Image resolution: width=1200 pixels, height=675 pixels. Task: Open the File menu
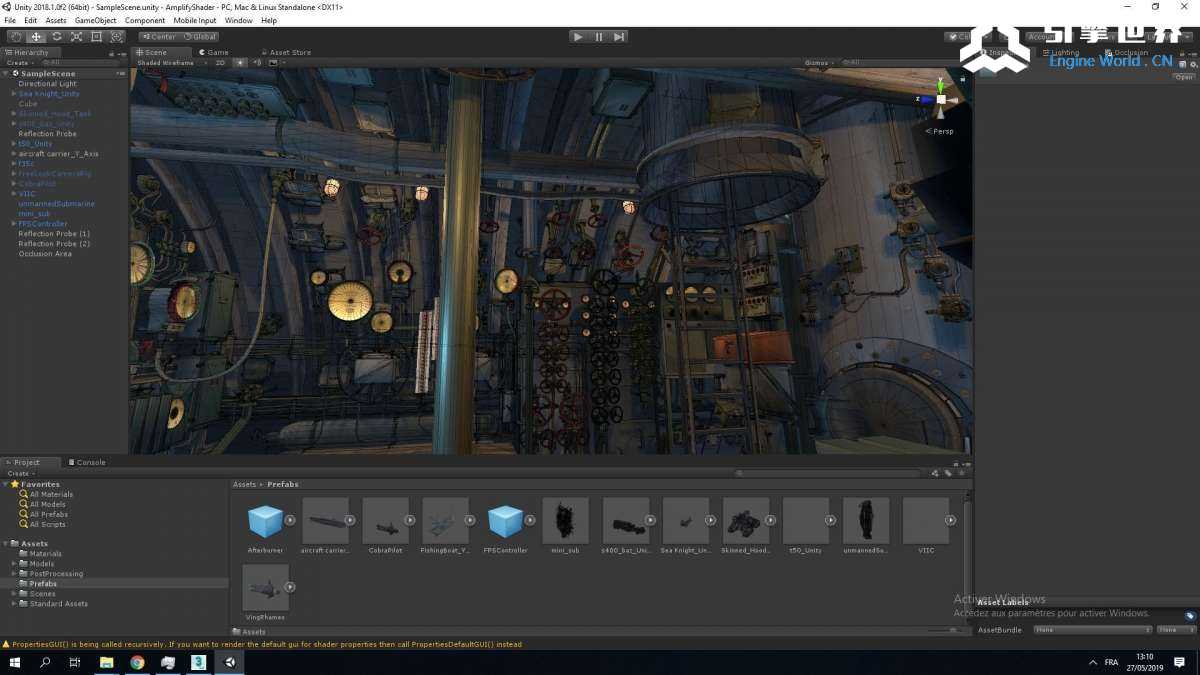(10, 20)
